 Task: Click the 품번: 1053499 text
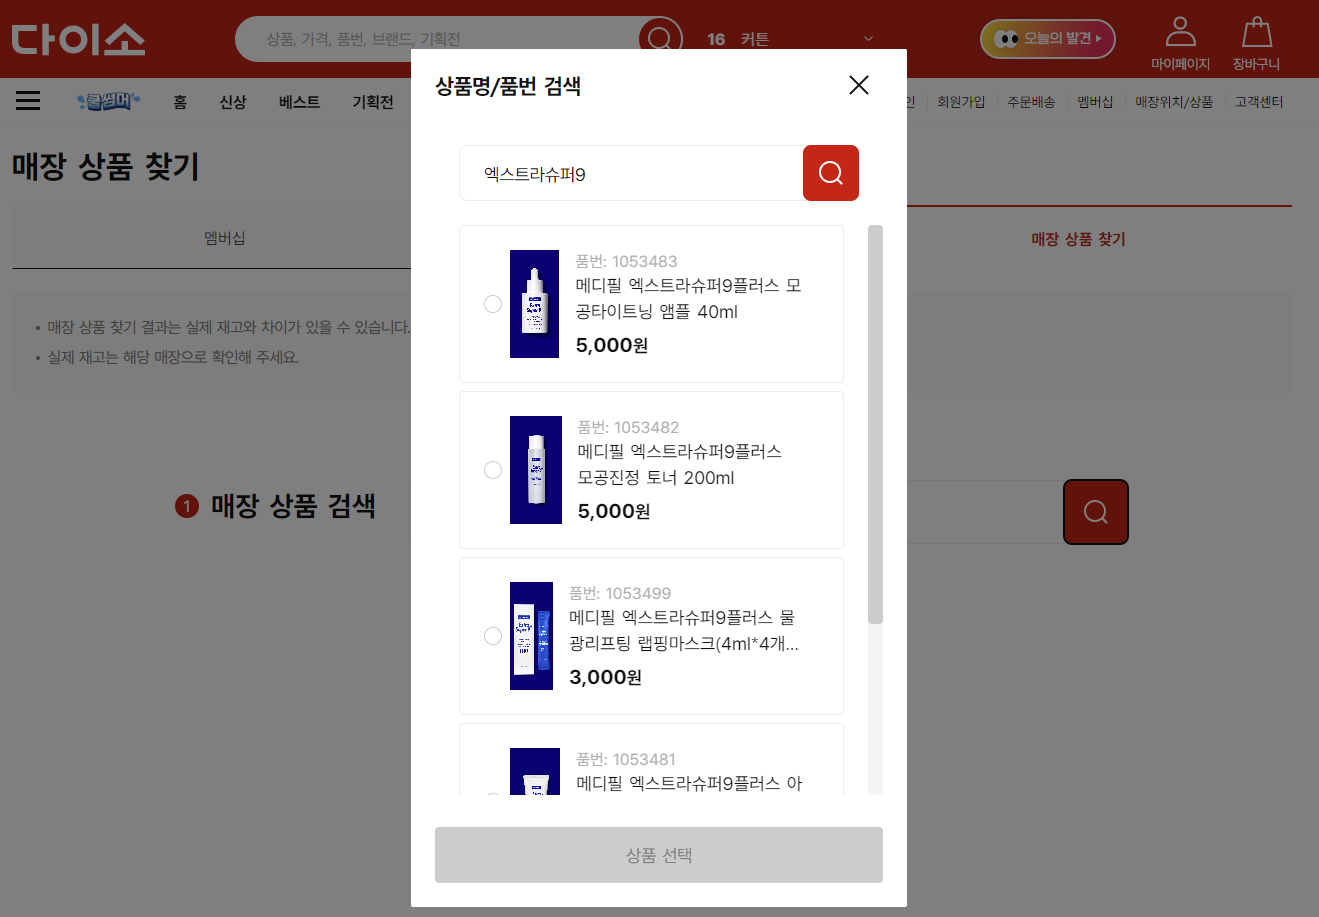pyautogui.click(x=620, y=593)
